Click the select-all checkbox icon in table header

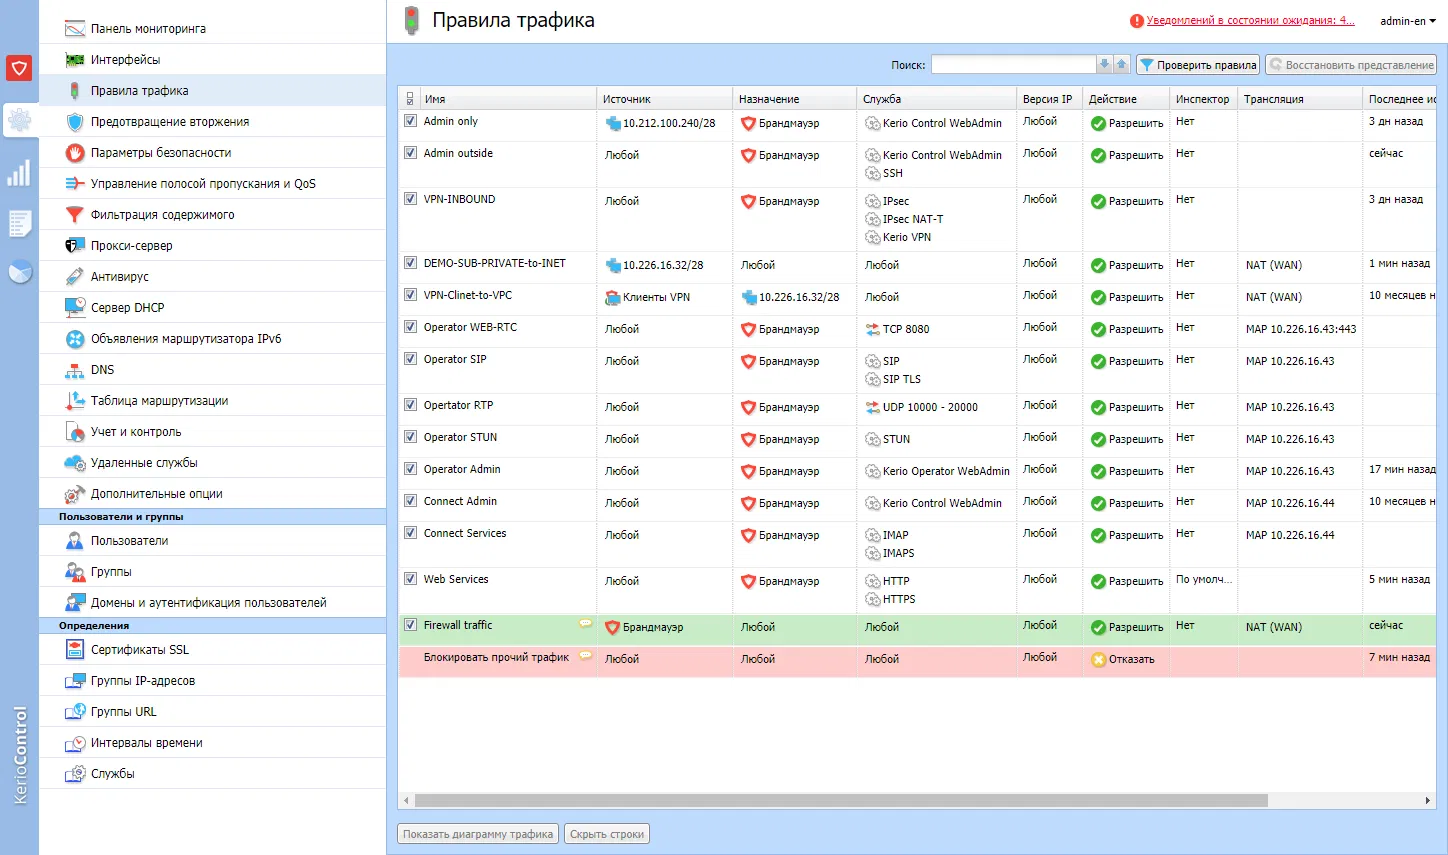pos(410,99)
